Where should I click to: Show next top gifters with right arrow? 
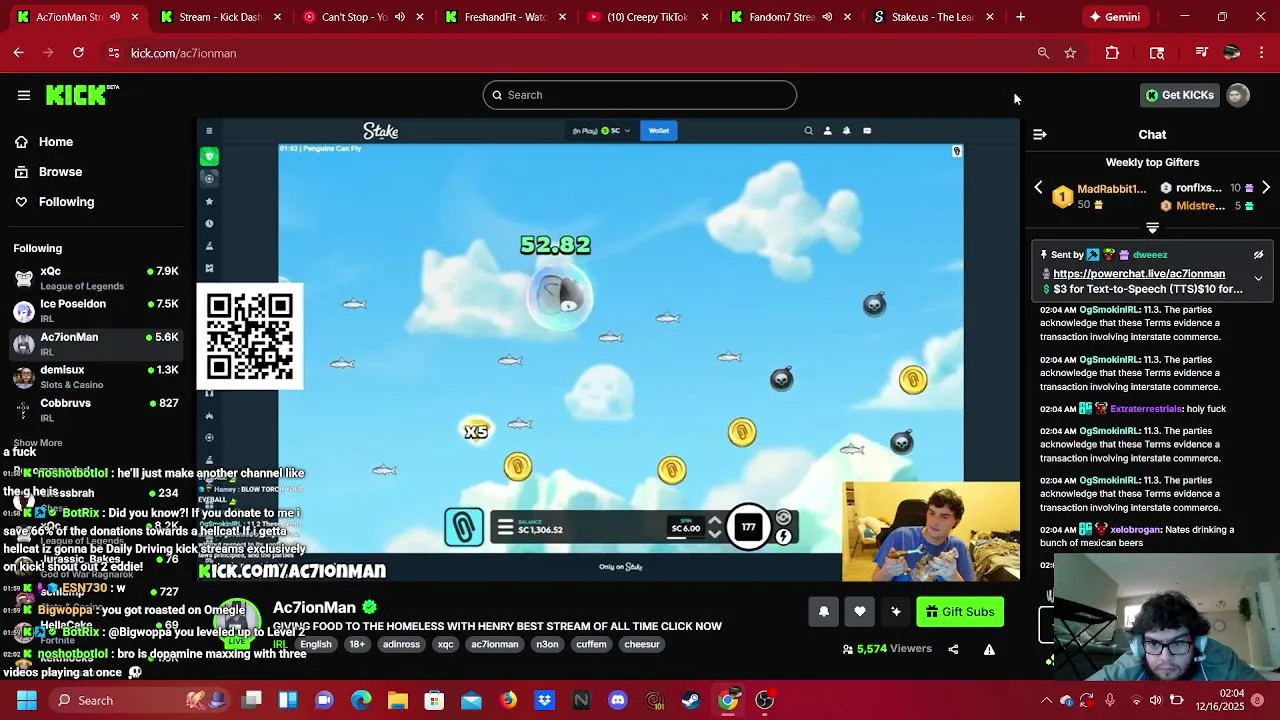pyautogui.click(x=1266, y=188)
